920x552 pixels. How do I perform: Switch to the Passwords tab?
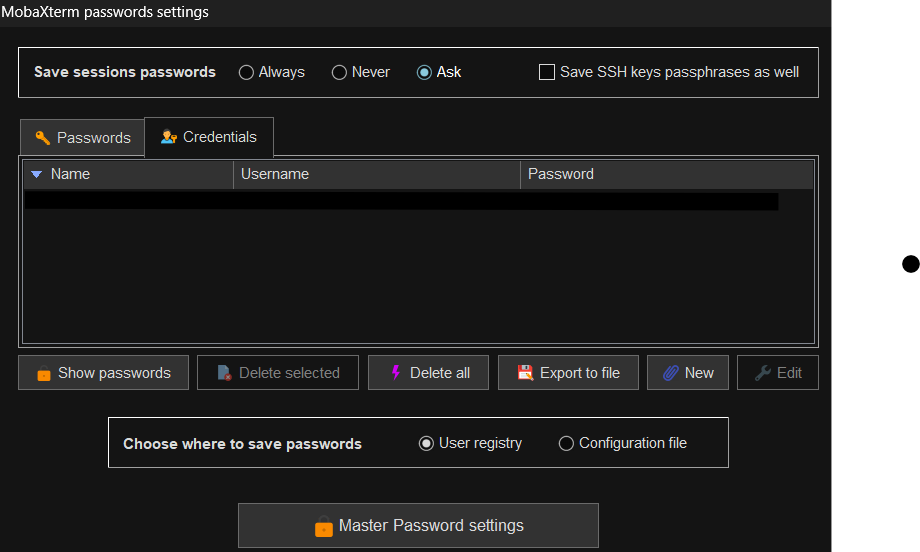83,138
